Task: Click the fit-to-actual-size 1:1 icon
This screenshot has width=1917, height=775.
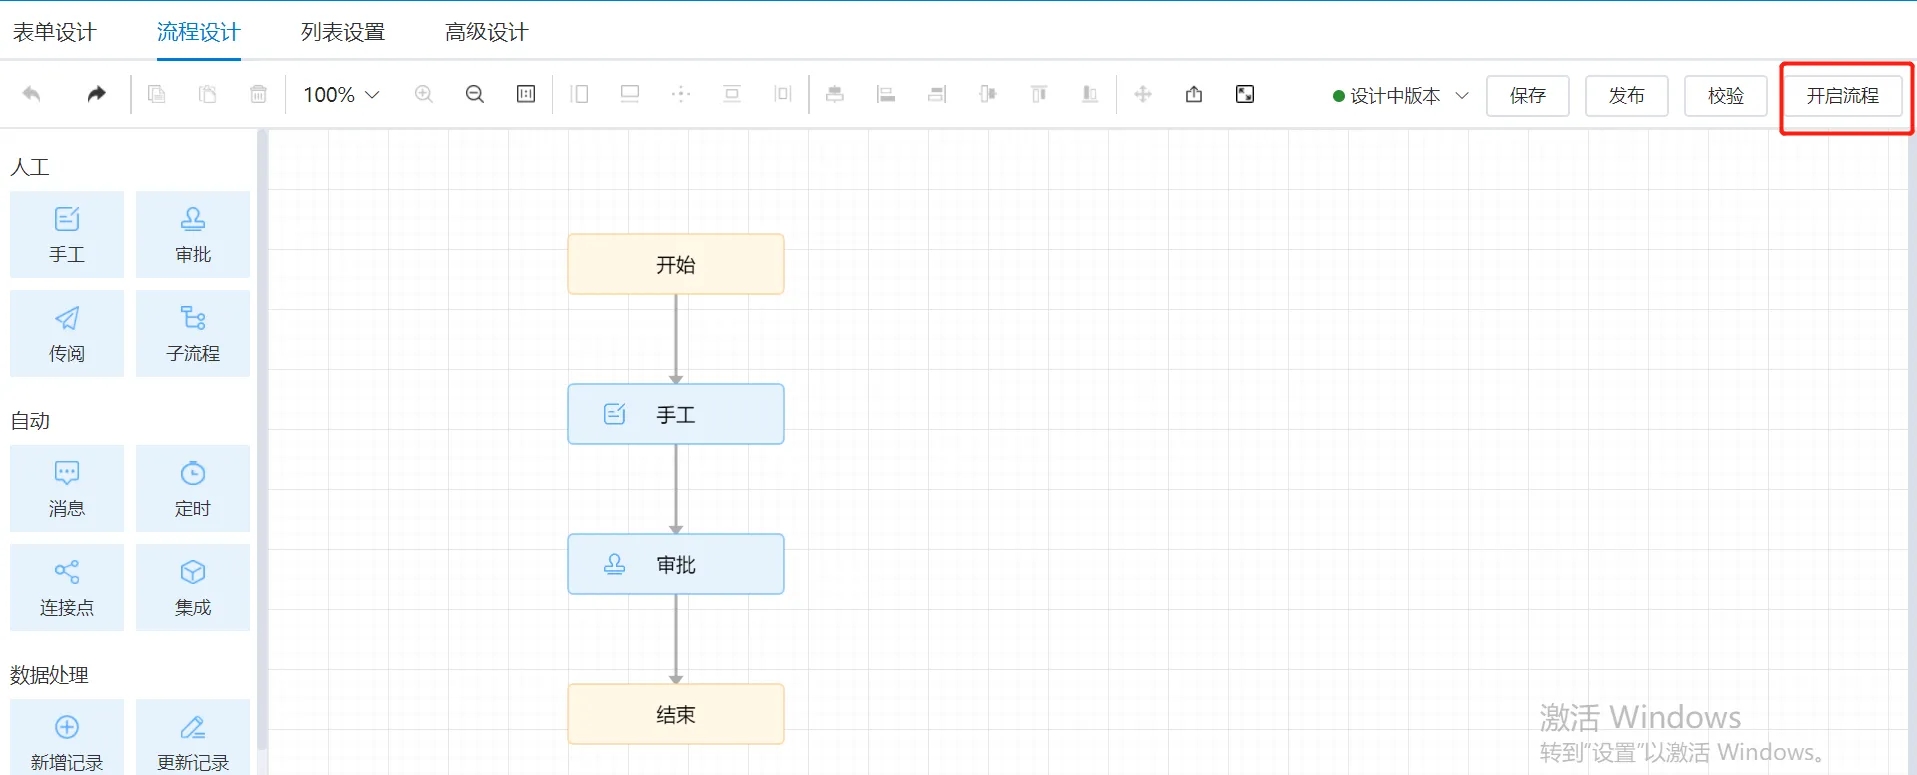Action: [526, 94]
